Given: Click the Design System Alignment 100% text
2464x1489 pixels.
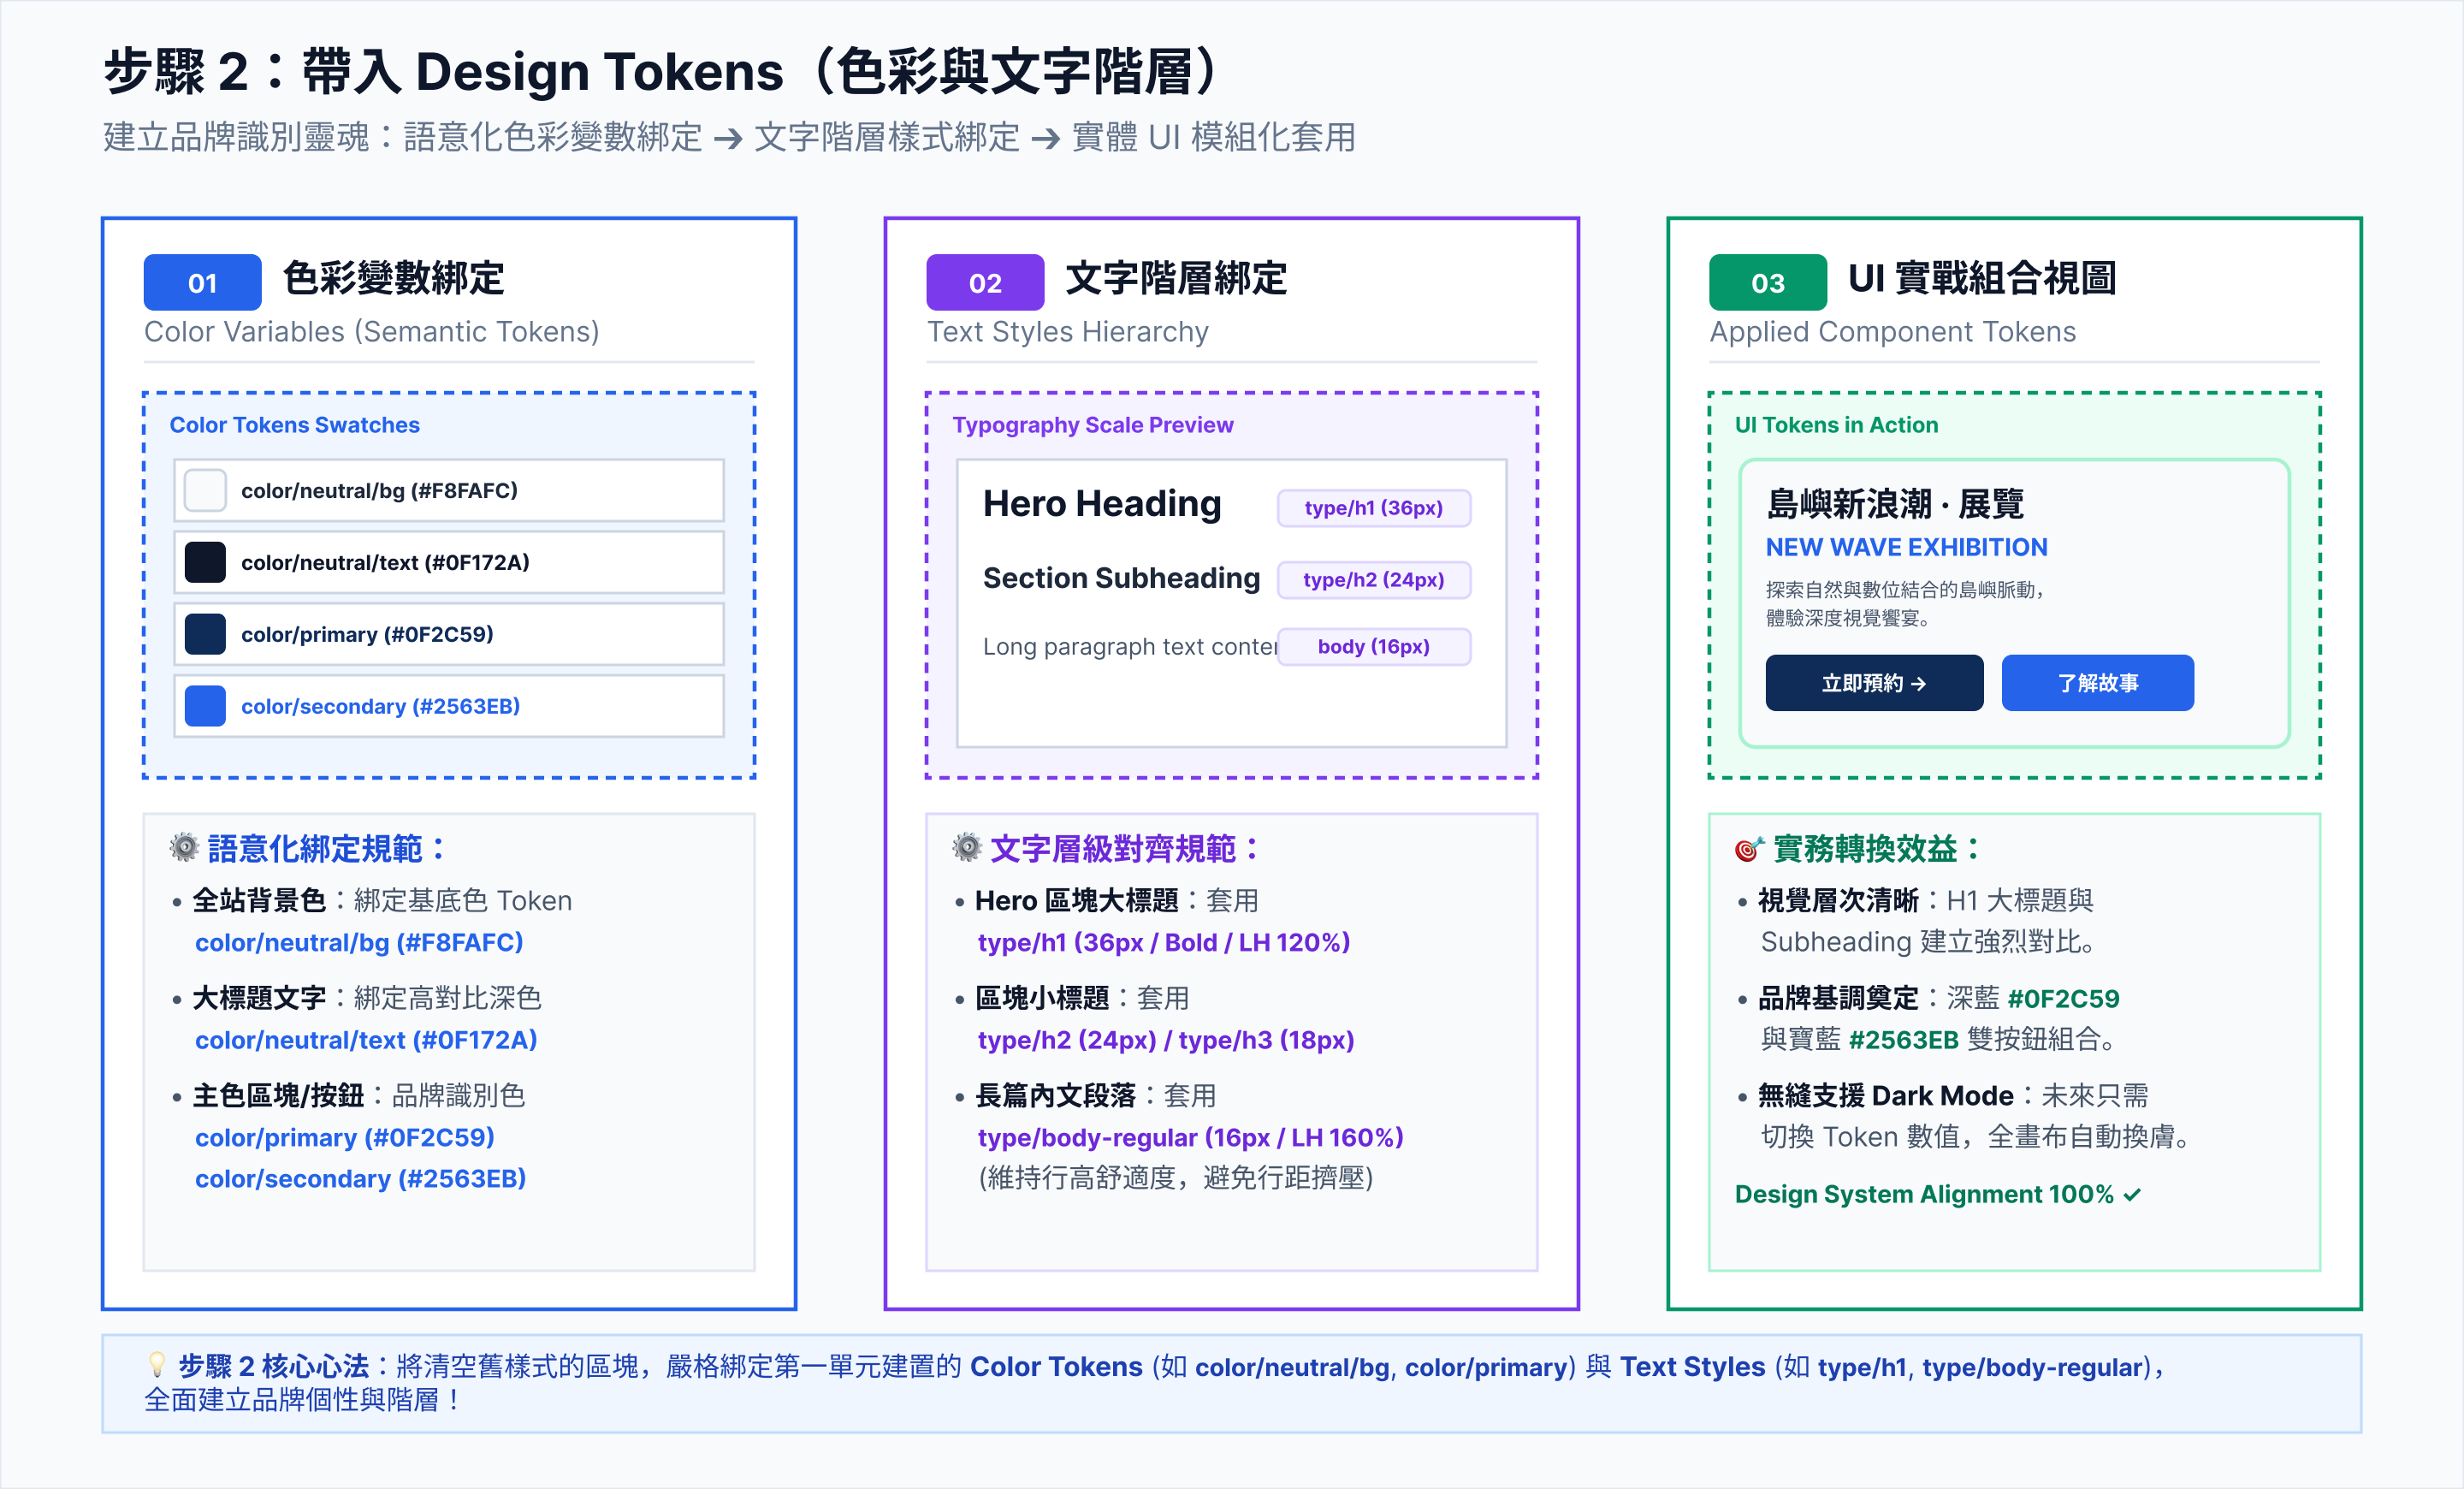Looking at the screenshot, I should click(x=1924, y=1194).
